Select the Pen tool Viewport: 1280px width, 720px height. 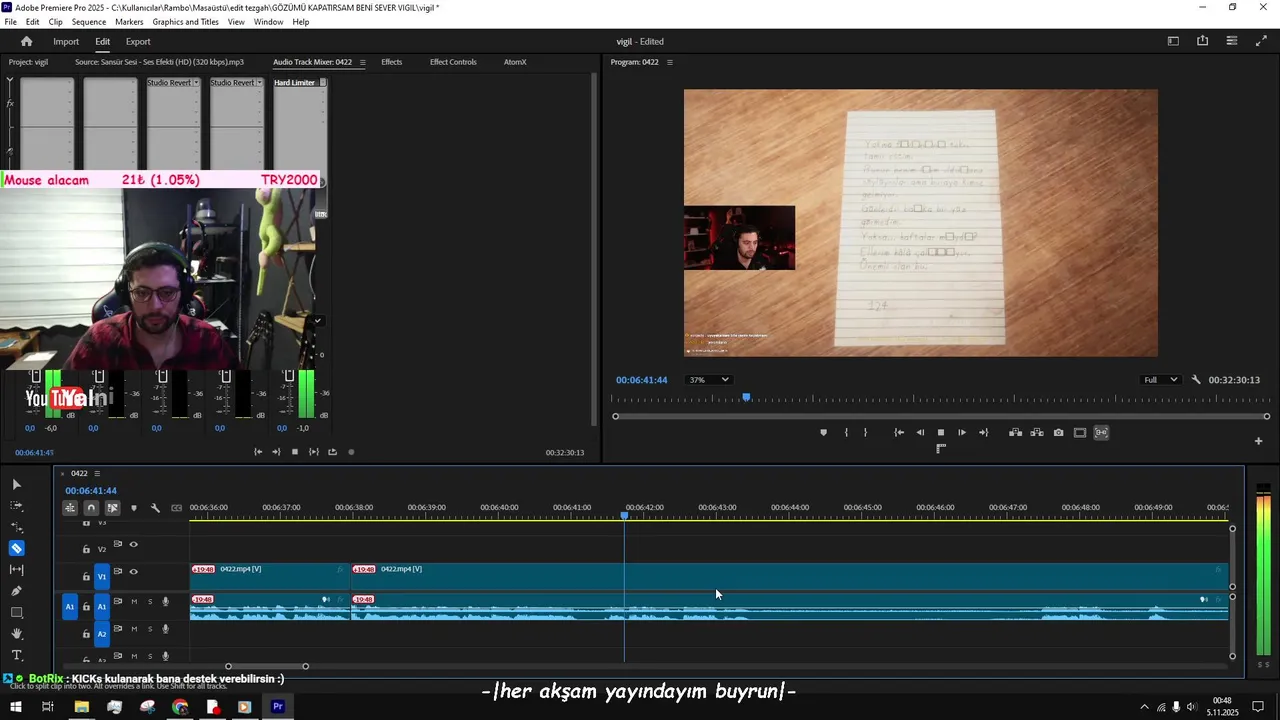click(x=16, y=591)
